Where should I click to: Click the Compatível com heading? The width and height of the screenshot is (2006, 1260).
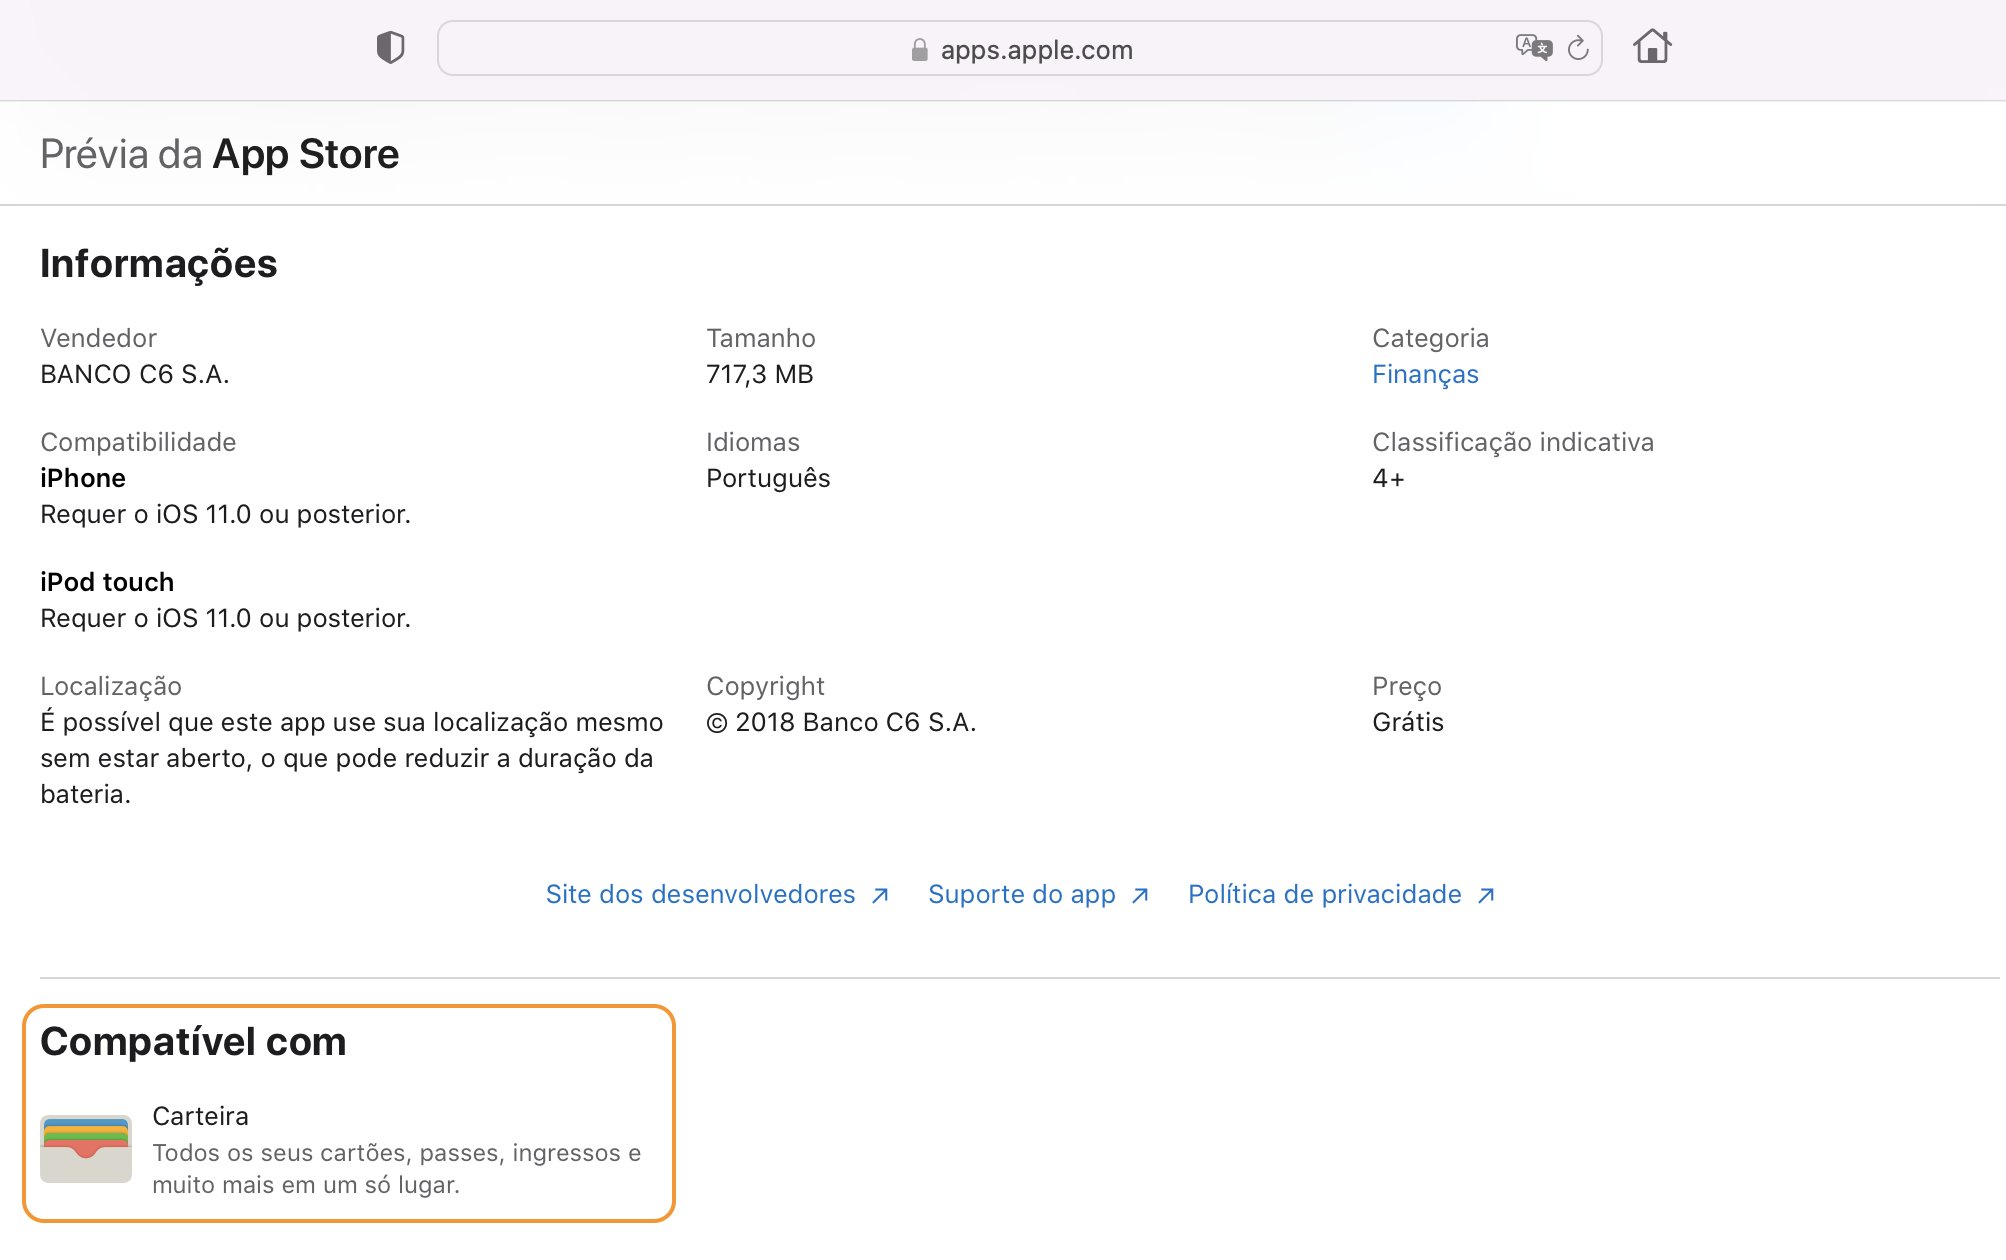pos(193,1042)
